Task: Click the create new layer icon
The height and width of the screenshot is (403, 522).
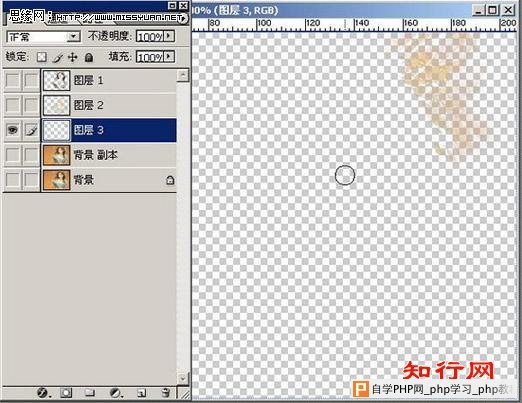Action: point(141,393)
